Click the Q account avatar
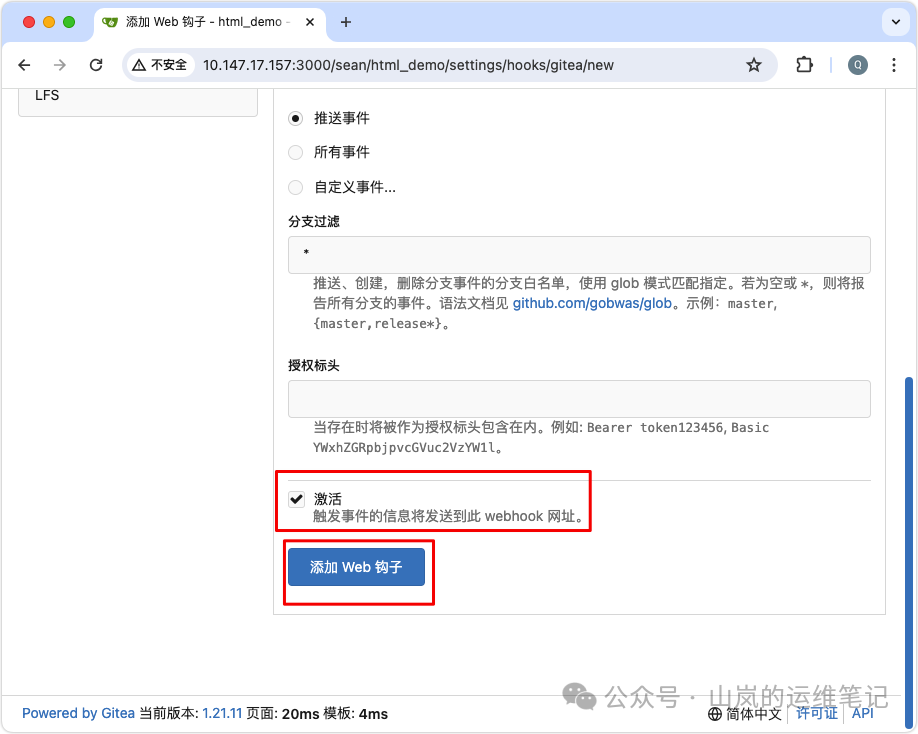The image size is (918, 734). click(x=858, y=64)
